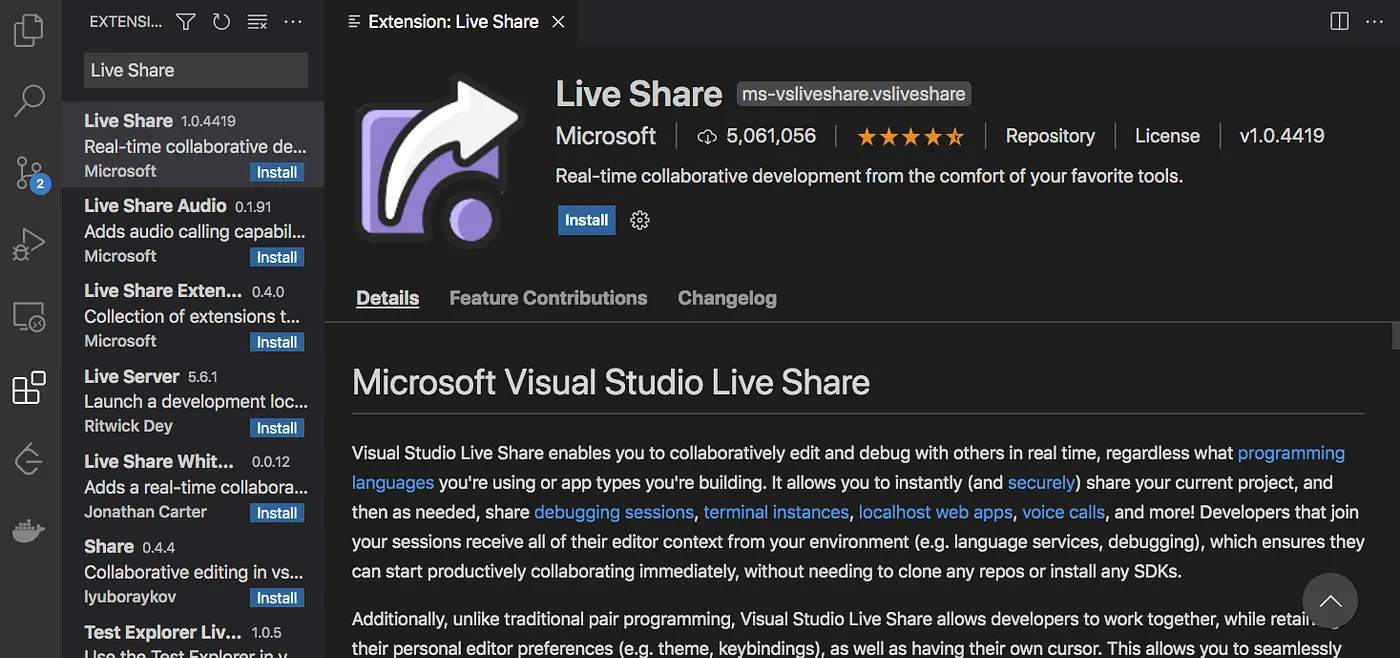
Task: Open the Remote Explorer icon
Action: coord(29,317)
